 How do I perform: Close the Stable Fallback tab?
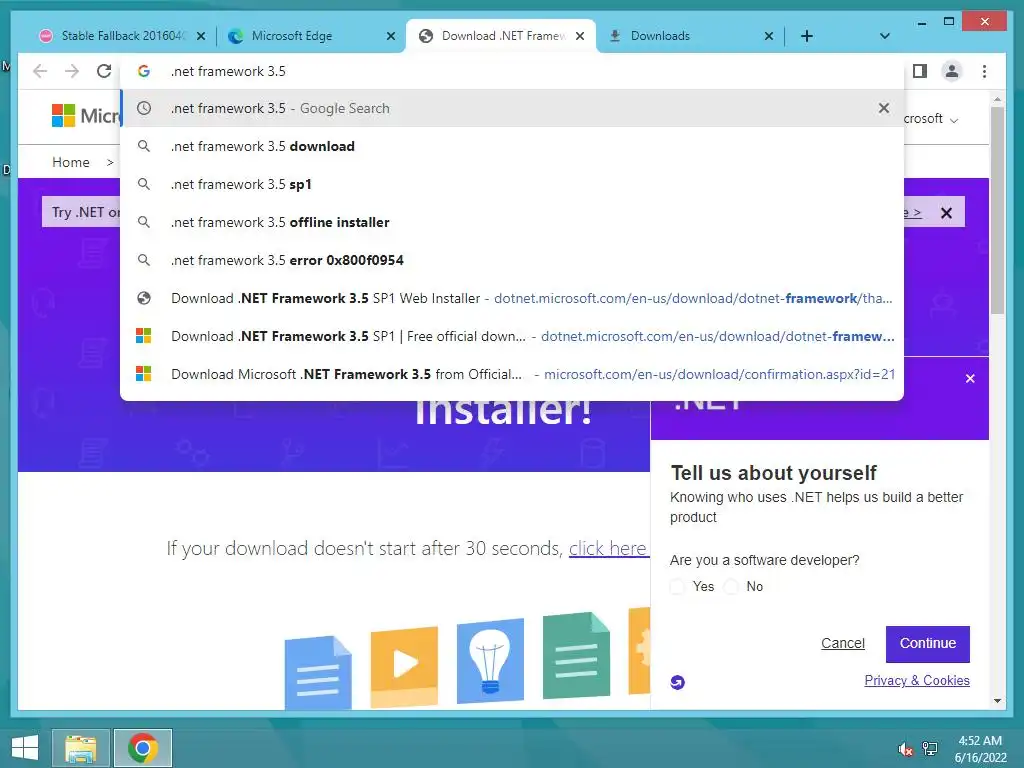201,37
